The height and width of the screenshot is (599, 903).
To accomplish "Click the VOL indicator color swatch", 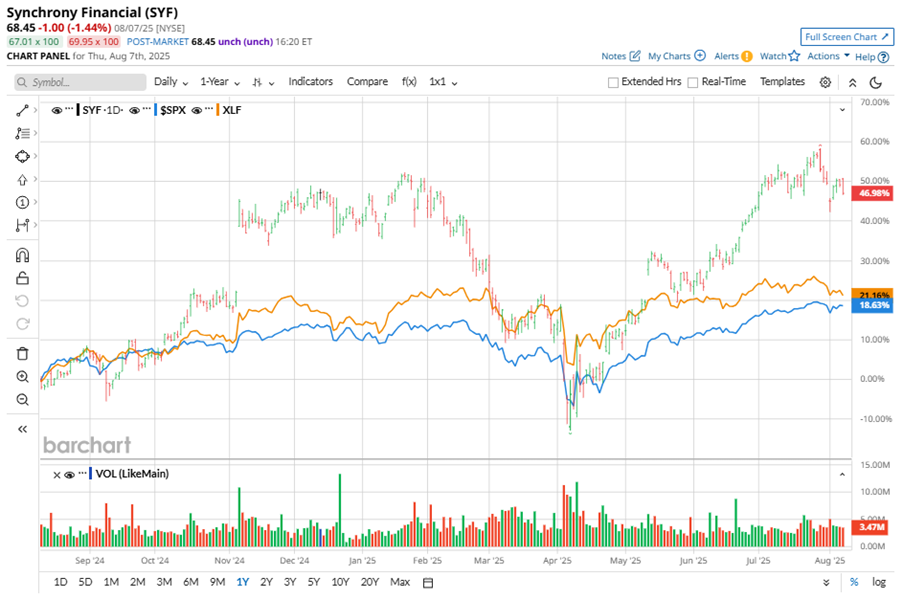I will 90,474.
